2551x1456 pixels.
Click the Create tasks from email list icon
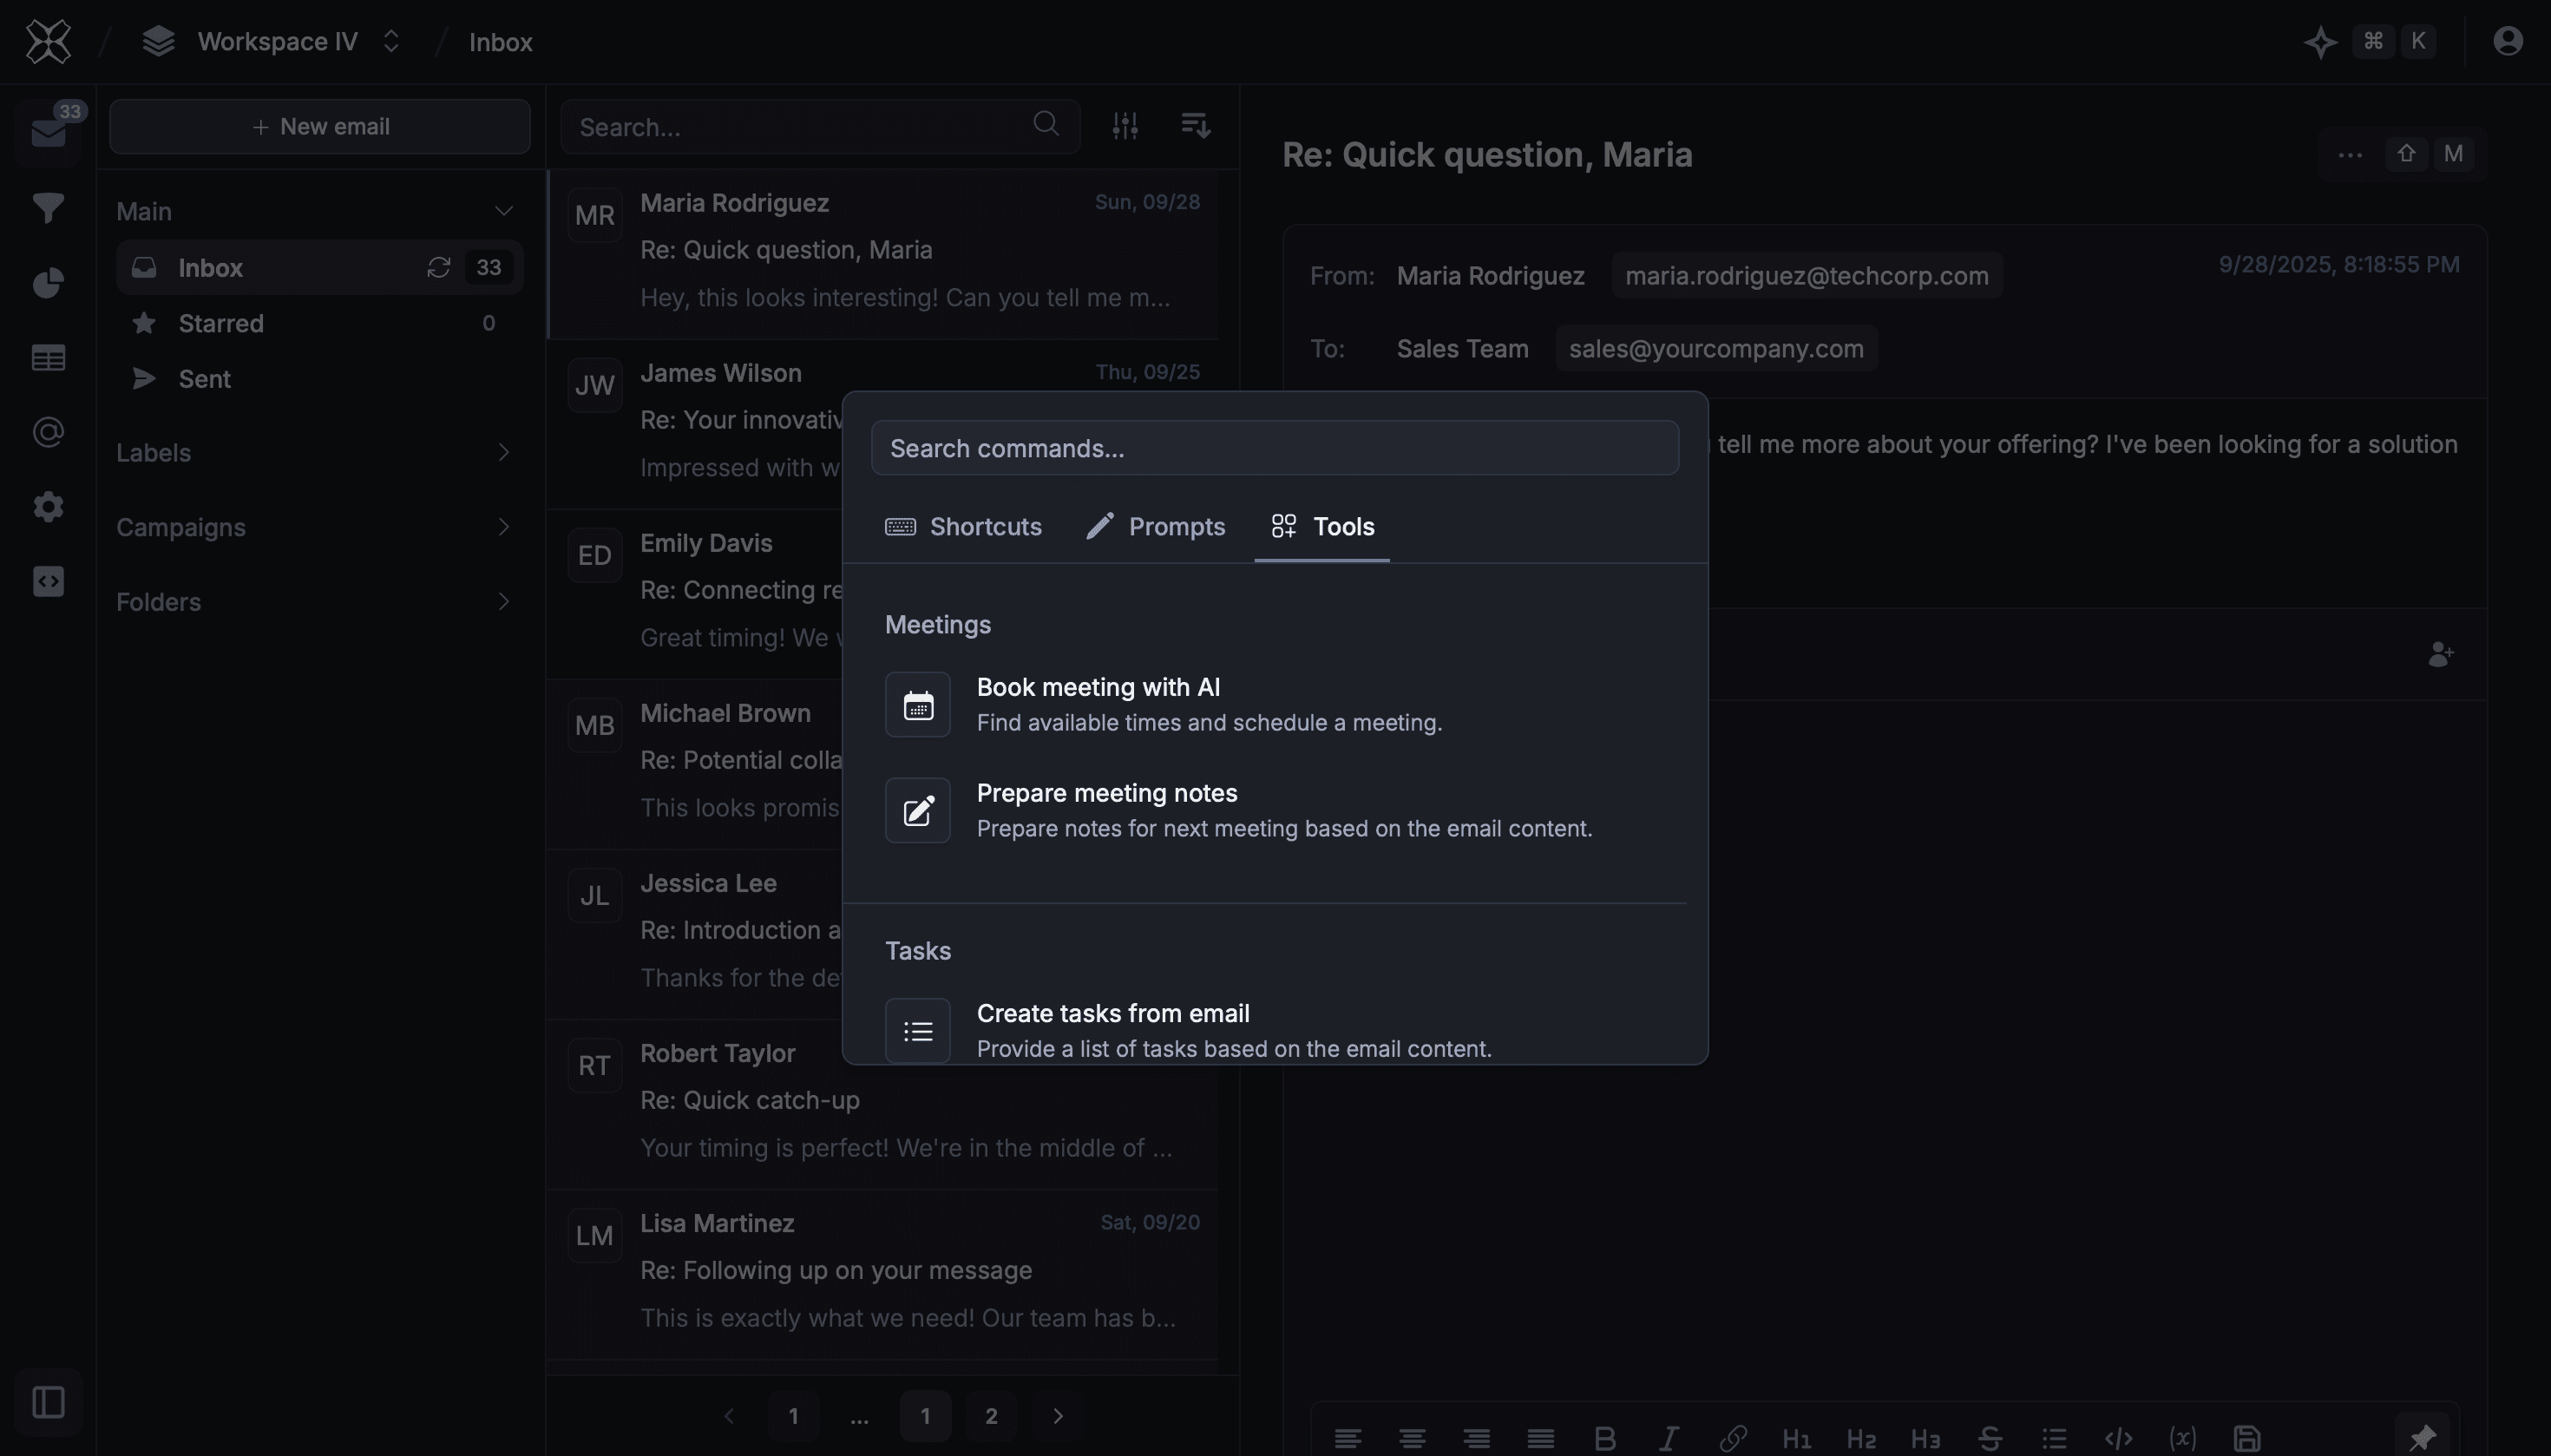(x=917, y=1030)
